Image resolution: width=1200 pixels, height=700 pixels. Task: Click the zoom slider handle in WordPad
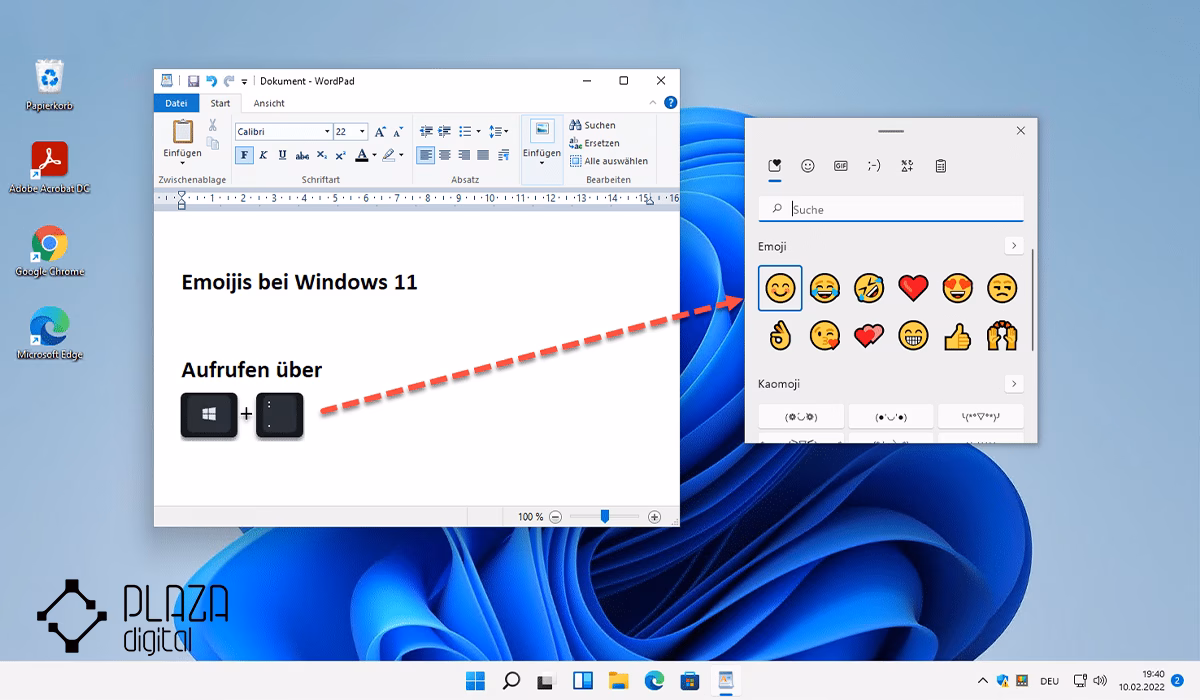[x=605, y=516]
